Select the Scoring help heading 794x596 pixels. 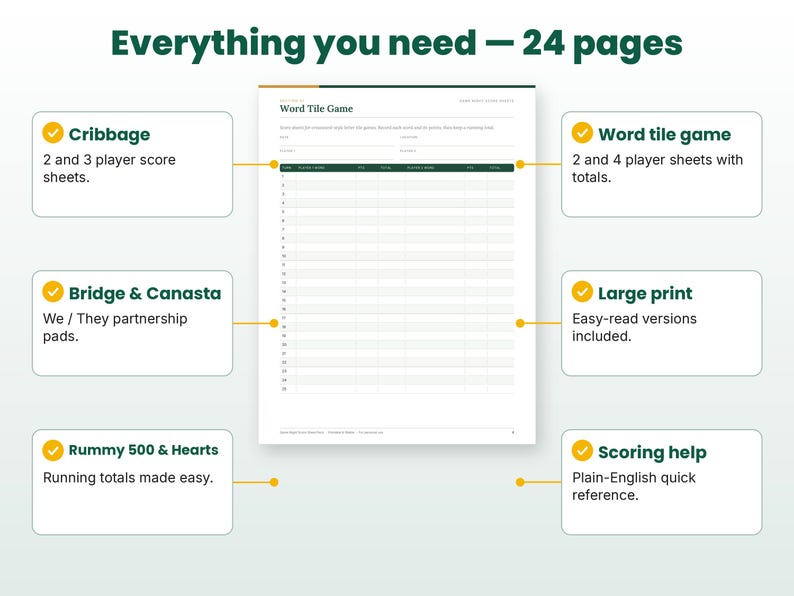point(652,453)
